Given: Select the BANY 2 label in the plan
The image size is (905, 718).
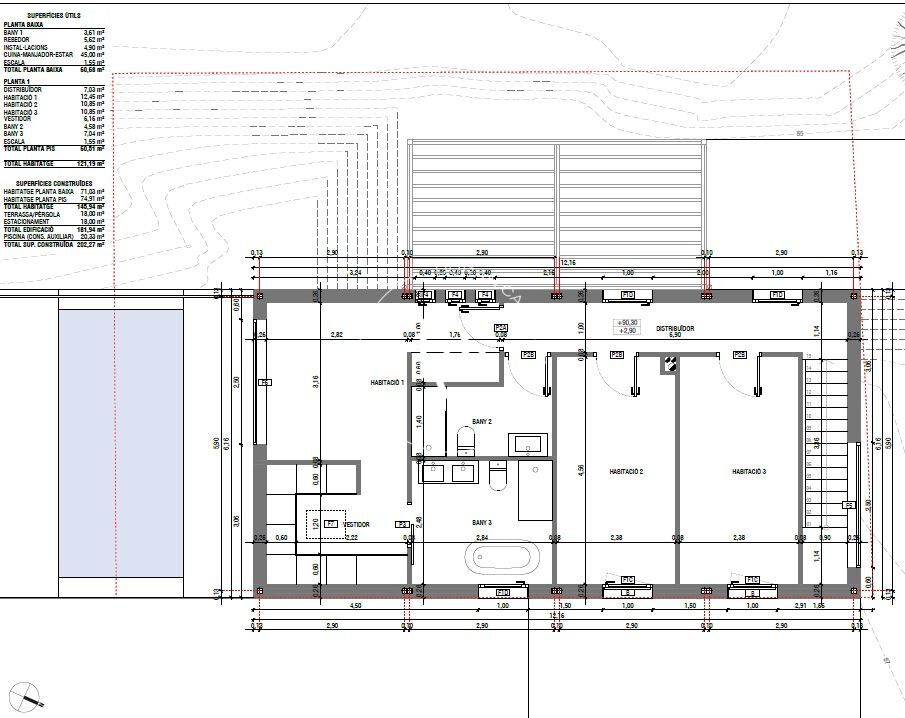Looking at the screenshot, I should (482, 422).
